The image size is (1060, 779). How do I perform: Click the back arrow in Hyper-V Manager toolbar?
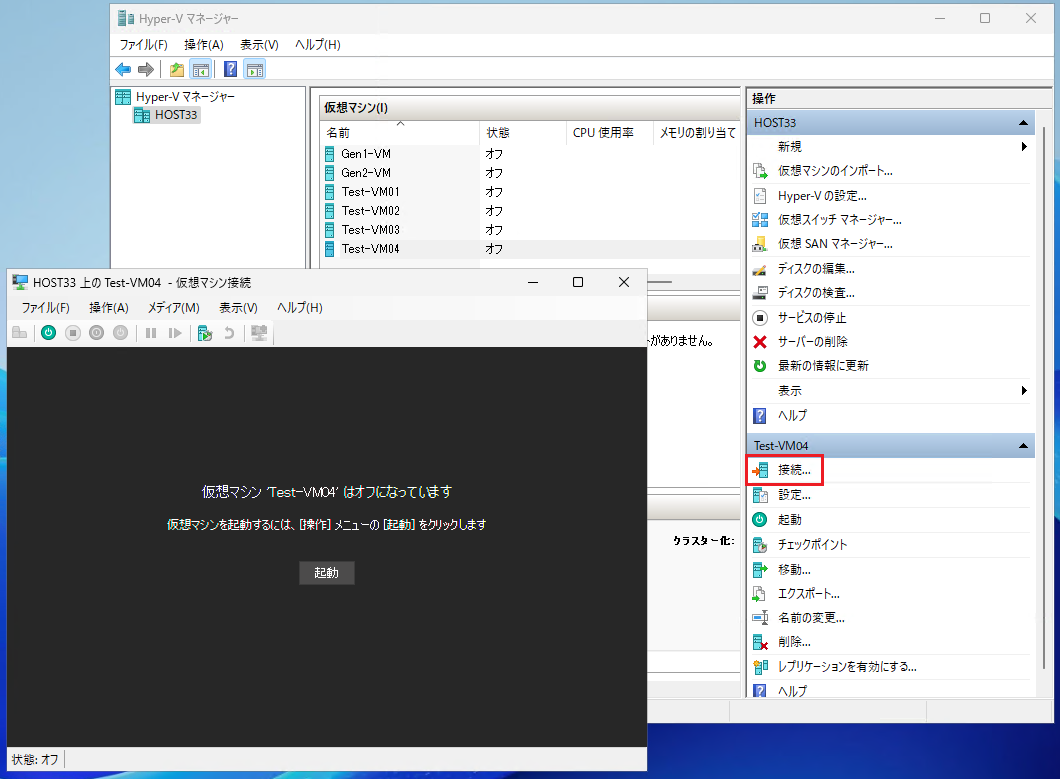(x=123, y=69)
